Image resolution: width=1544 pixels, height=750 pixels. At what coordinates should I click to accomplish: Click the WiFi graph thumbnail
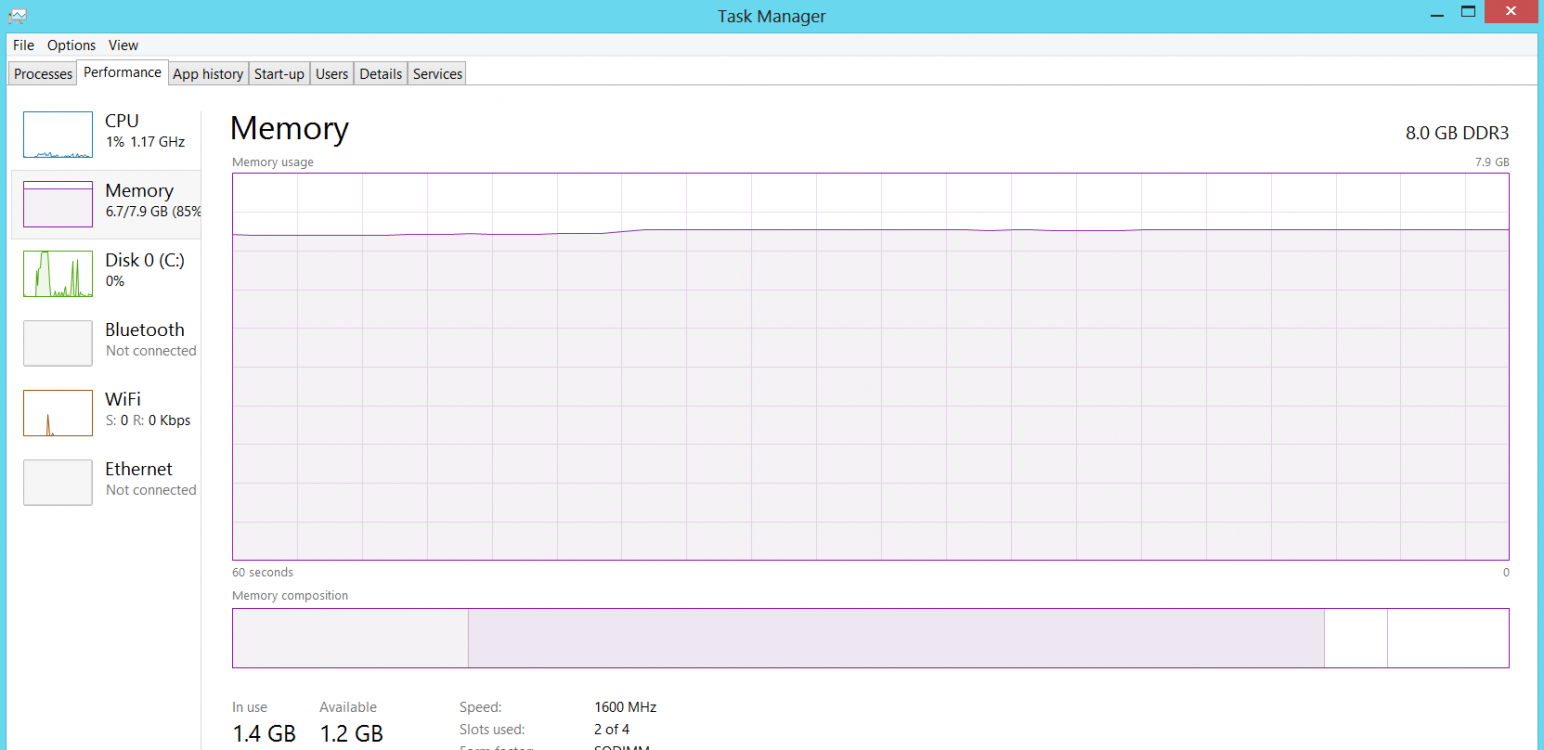click(x=58, y=413)
